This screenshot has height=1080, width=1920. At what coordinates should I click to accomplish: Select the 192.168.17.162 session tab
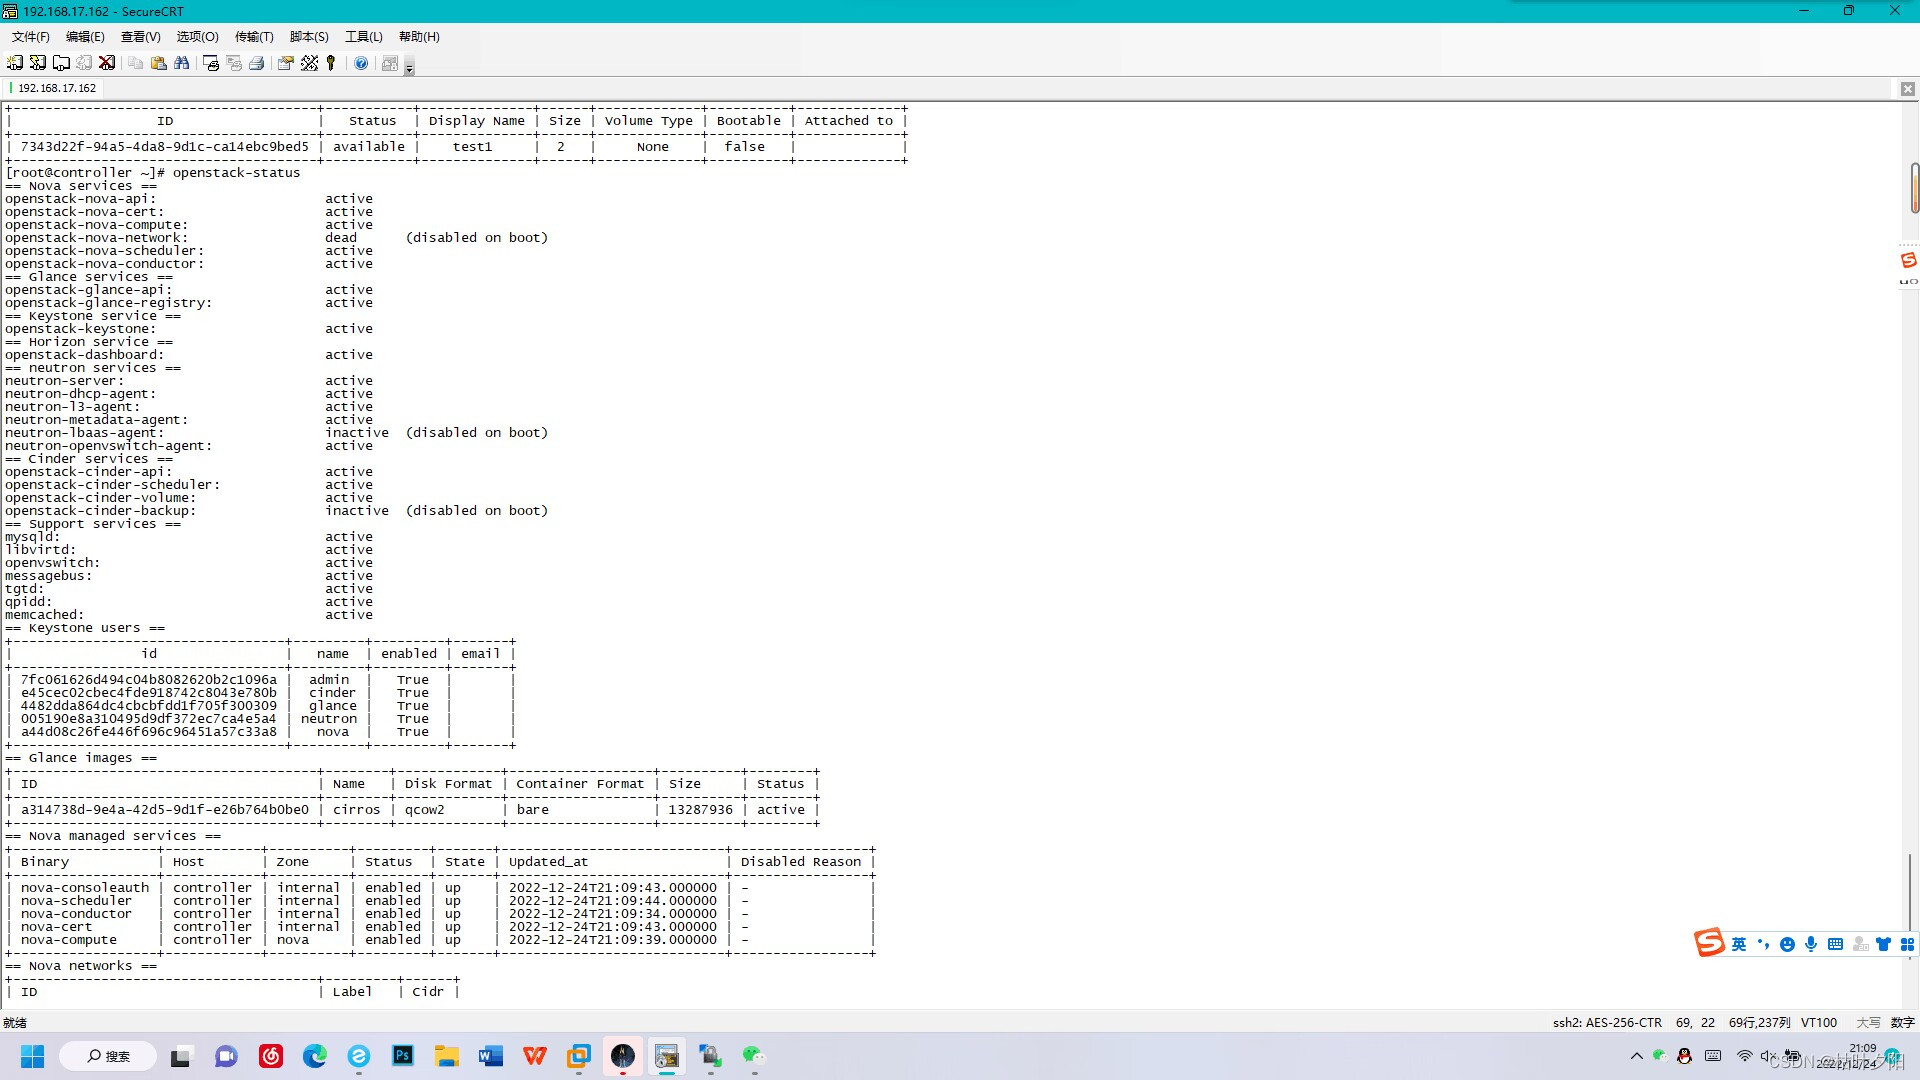[55, 88]
